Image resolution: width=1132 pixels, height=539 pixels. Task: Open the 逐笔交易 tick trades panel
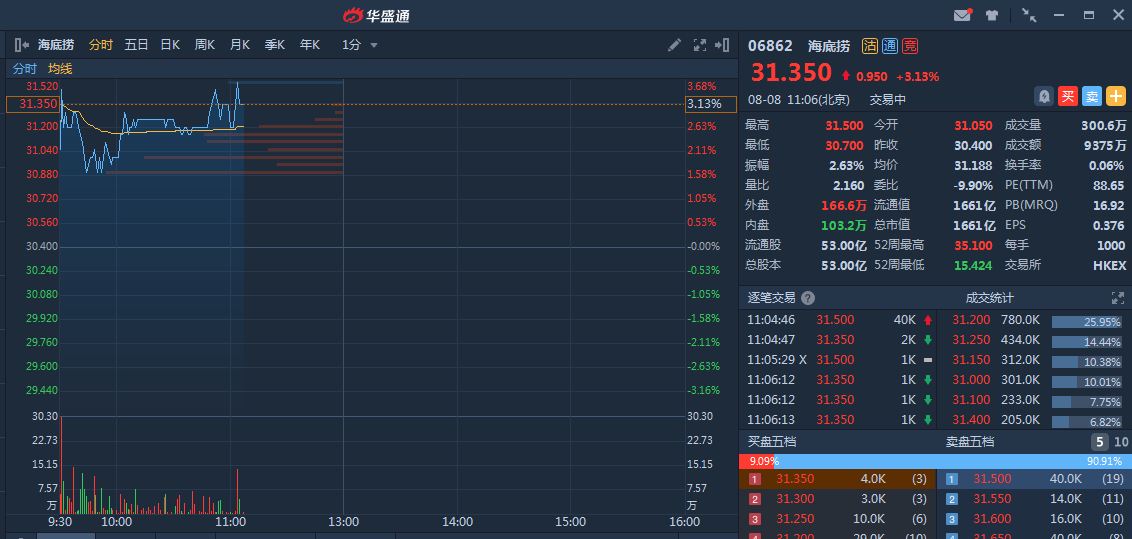click(x=771, y=298)
